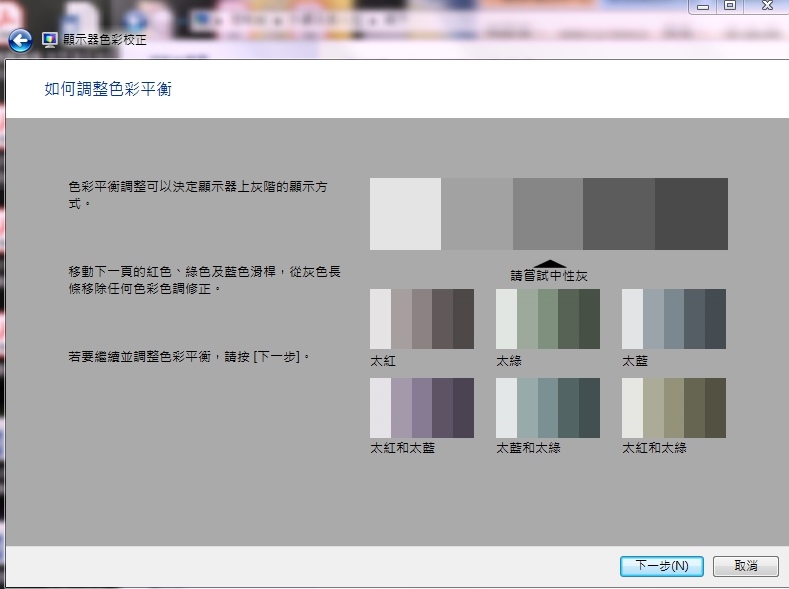789x589 pixels.
Task: Click the 太藍 sample thumbnail
Action: (674, 319)
